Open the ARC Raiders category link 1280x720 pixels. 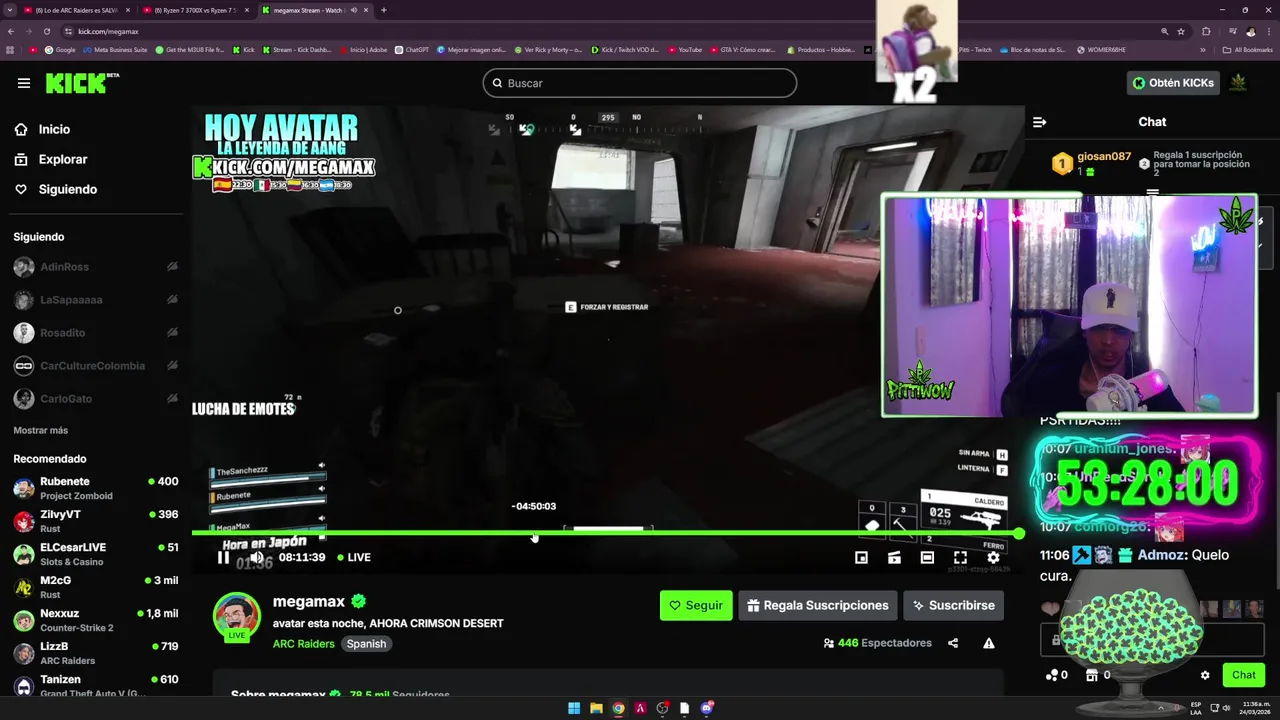pyautogui.click(x=303, y=644)
